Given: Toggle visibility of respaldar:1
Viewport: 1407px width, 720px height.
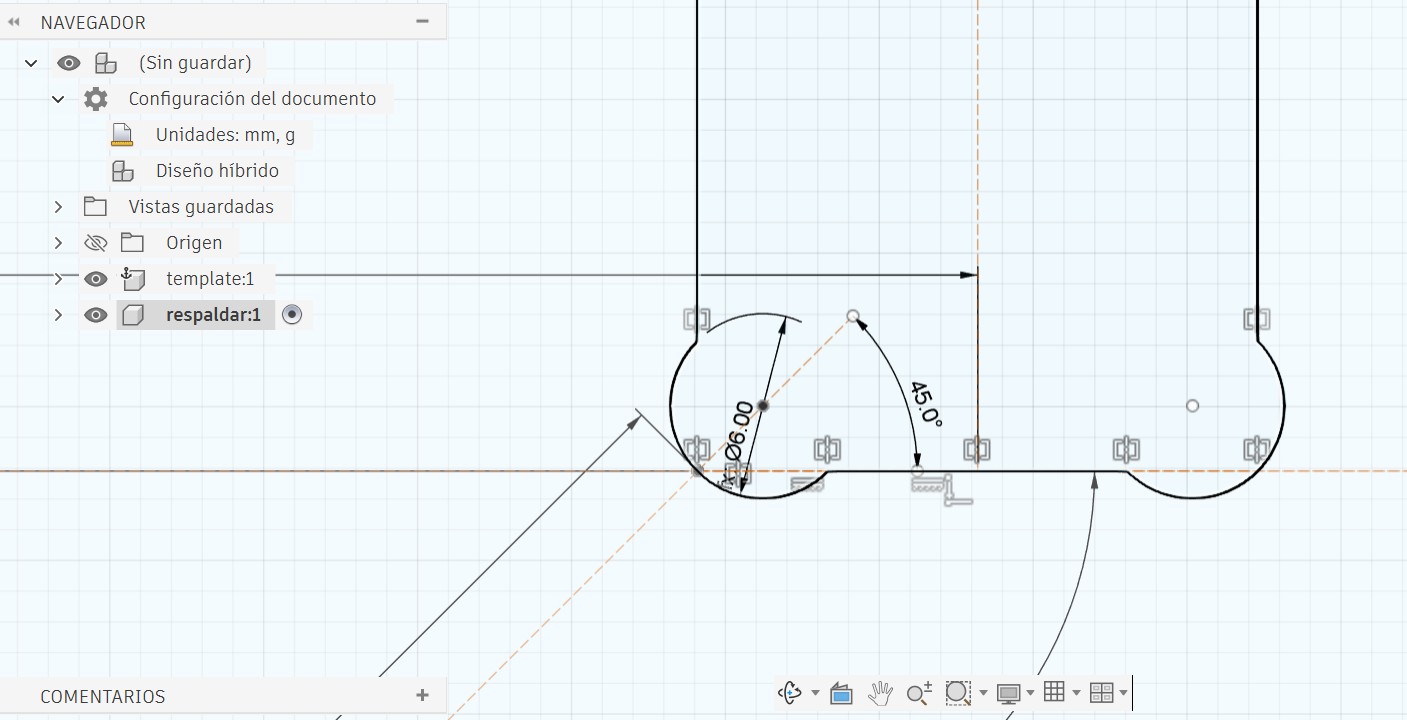Looking at the screenshot, I should (x=95, y=315).
